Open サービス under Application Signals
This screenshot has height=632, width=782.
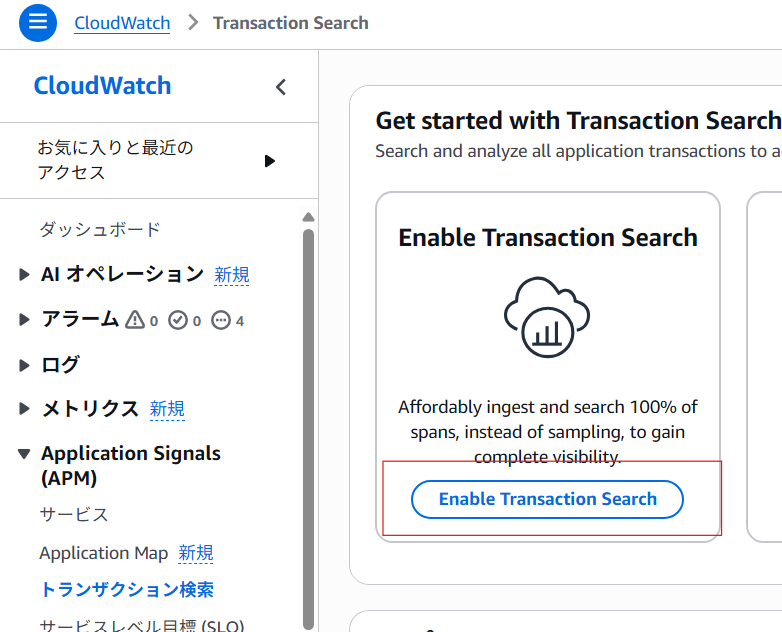[74, 515]
